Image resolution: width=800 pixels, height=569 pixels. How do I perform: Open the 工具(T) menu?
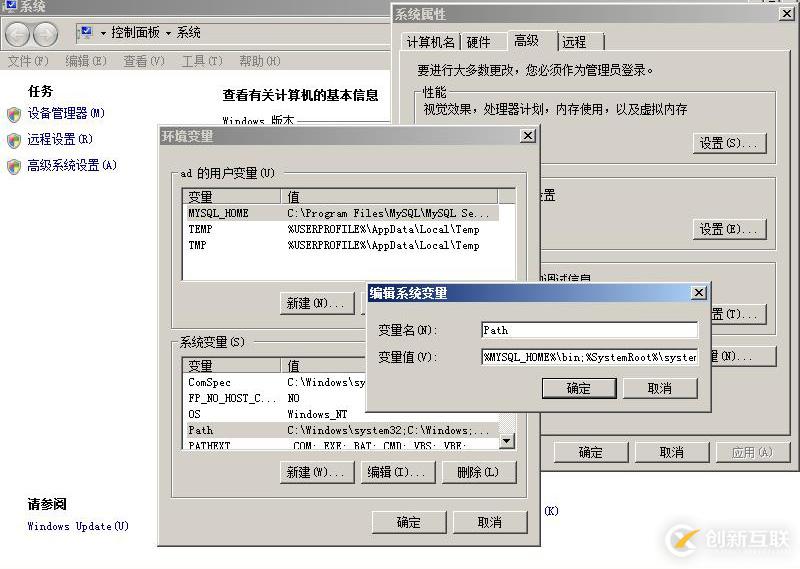coord(201,61)
